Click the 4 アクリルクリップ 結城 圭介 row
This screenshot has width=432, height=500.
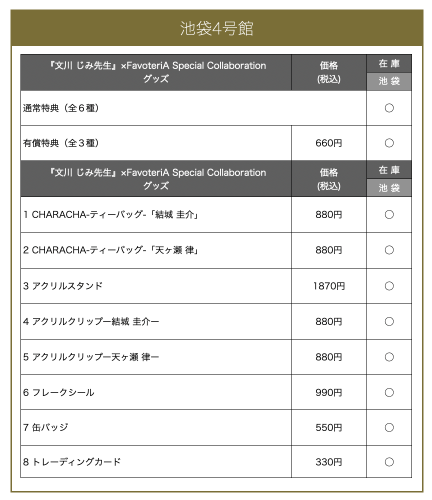pos(216,321)
